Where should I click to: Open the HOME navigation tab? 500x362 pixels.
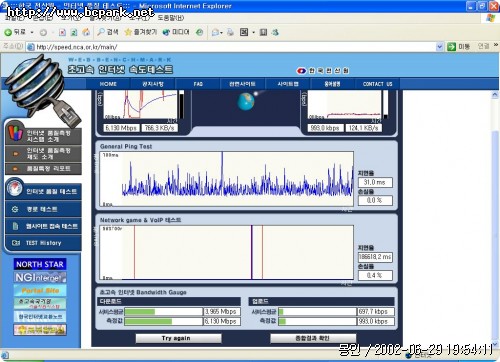point(108,84)
